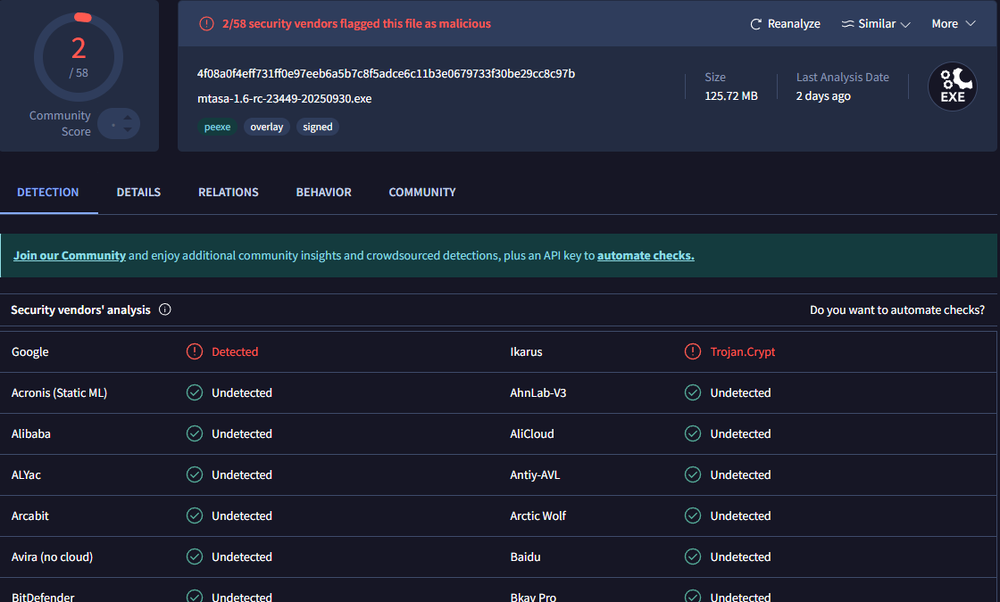Click the undetected check icon for Arctic Wolf
The width and height of the screenshot is (1000, 602).
coord(693,516)
